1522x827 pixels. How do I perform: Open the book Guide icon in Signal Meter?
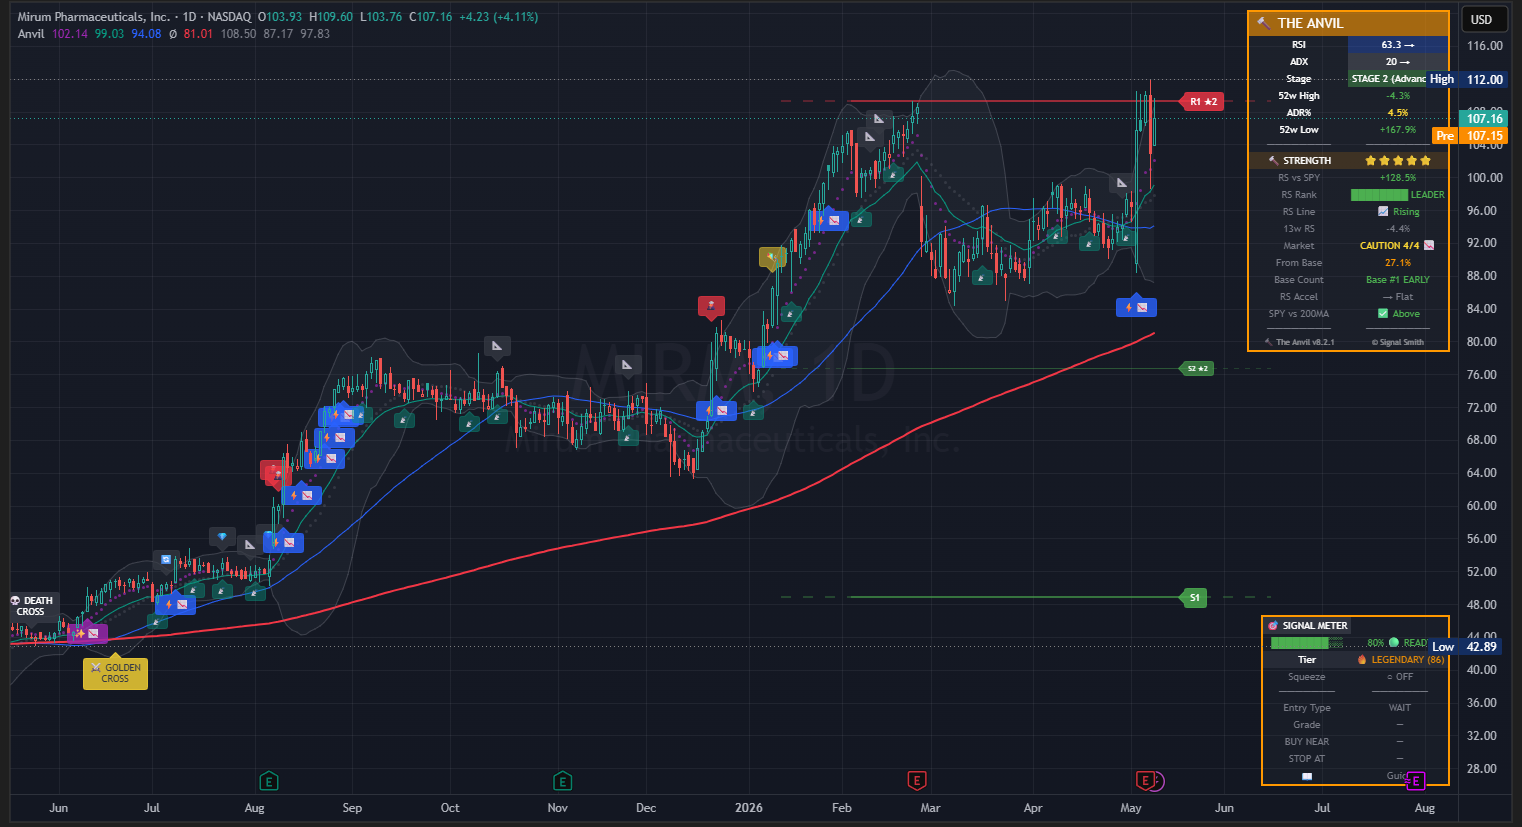tap(1306, 776)
